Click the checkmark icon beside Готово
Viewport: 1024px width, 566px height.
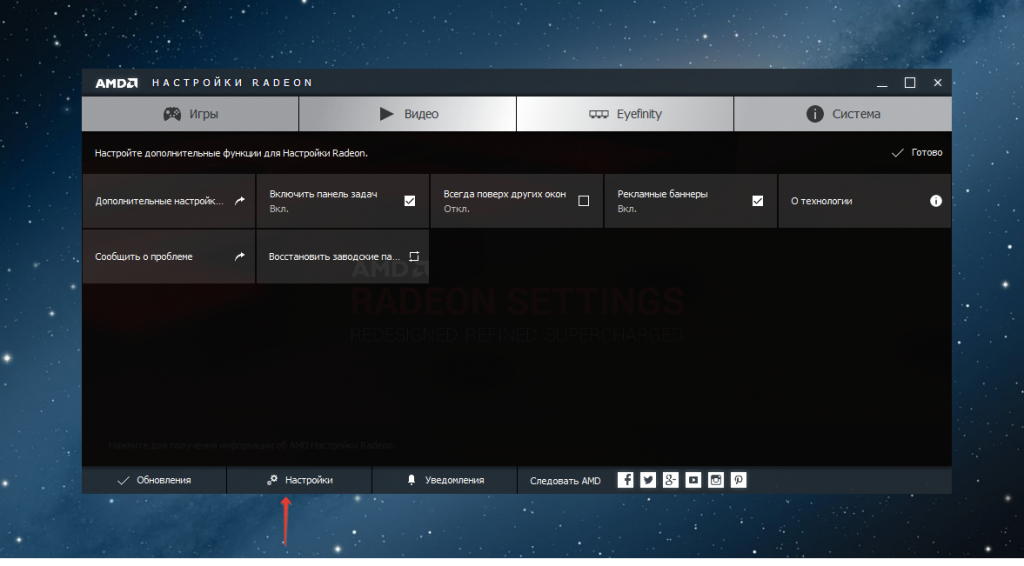(897, 153)
